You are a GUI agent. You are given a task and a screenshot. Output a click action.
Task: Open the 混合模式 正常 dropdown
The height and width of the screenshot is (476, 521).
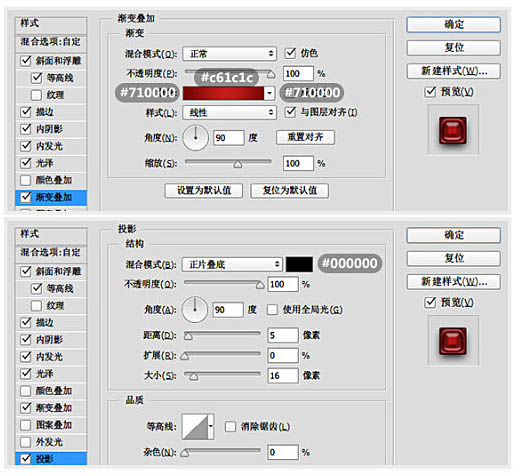coord(229,54)
